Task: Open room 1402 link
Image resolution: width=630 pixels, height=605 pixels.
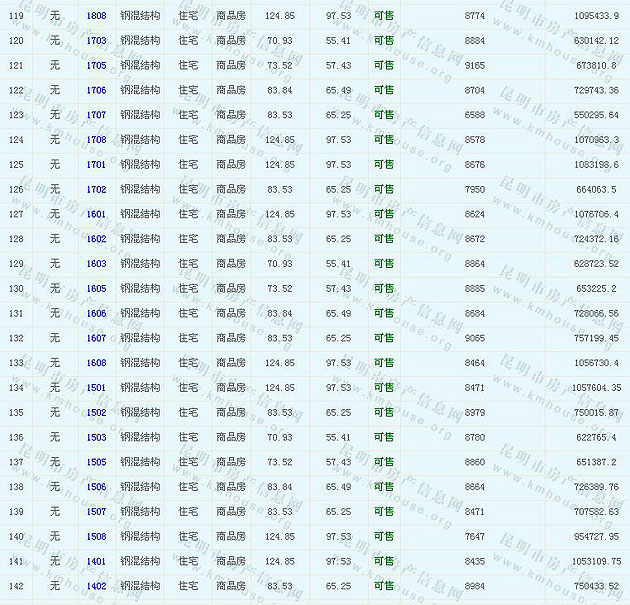Action: point(96,586)
